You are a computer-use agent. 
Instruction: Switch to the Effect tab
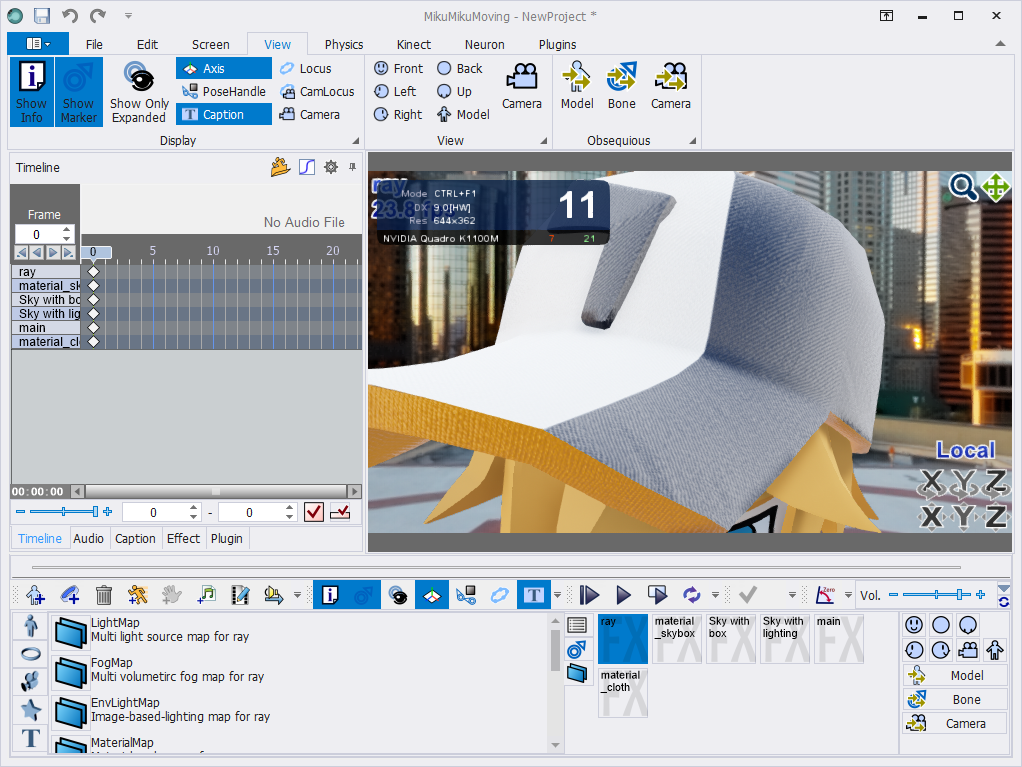point(183,538)
